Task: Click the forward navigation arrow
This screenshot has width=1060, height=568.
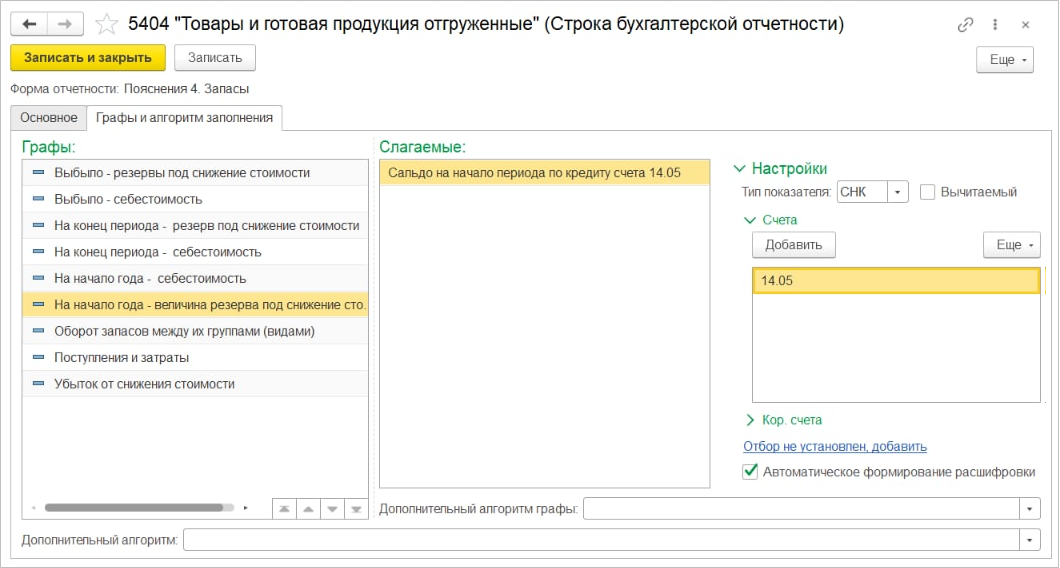Action: coord(65,24)
